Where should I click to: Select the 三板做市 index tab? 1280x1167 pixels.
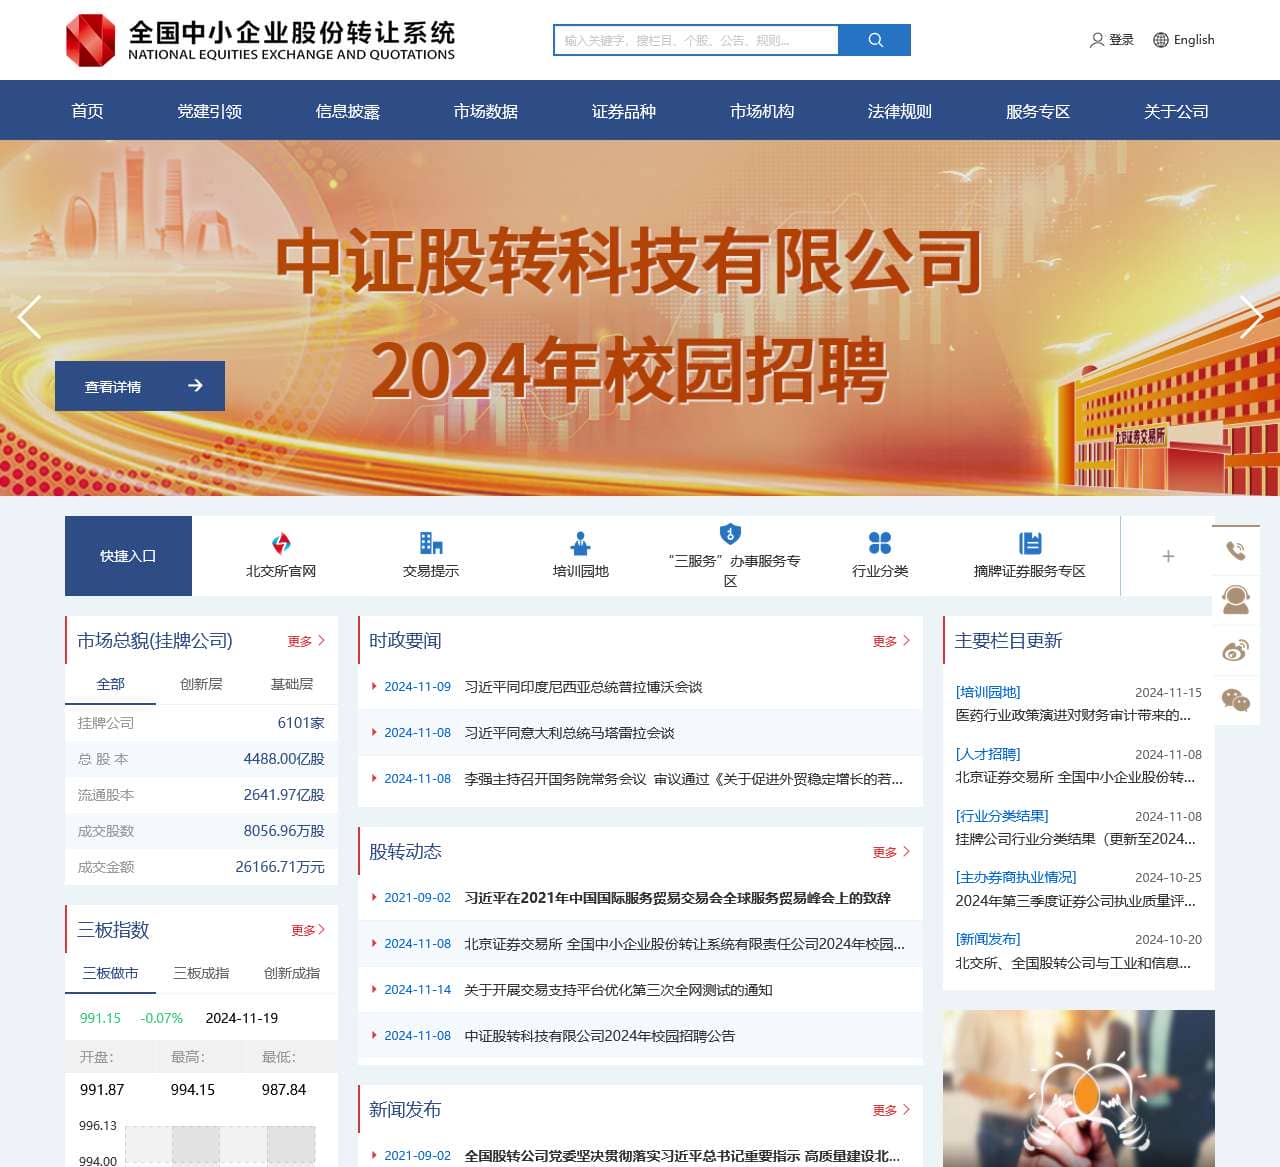pos(110,973)
